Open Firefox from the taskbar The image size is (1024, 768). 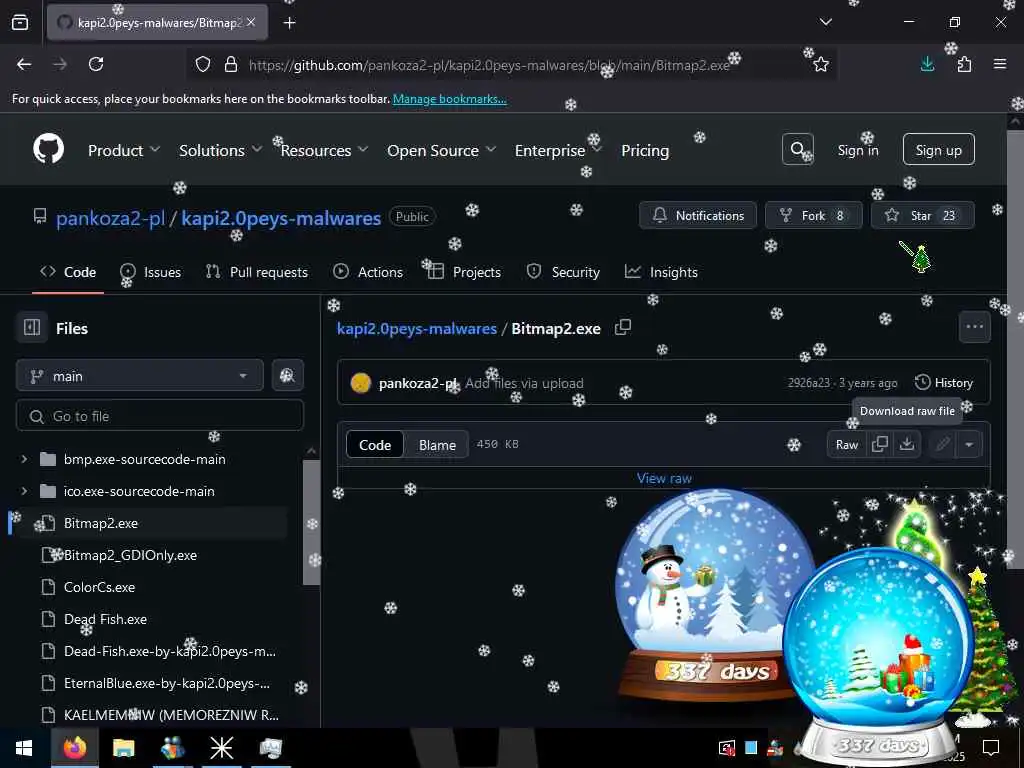pos(74,748)
